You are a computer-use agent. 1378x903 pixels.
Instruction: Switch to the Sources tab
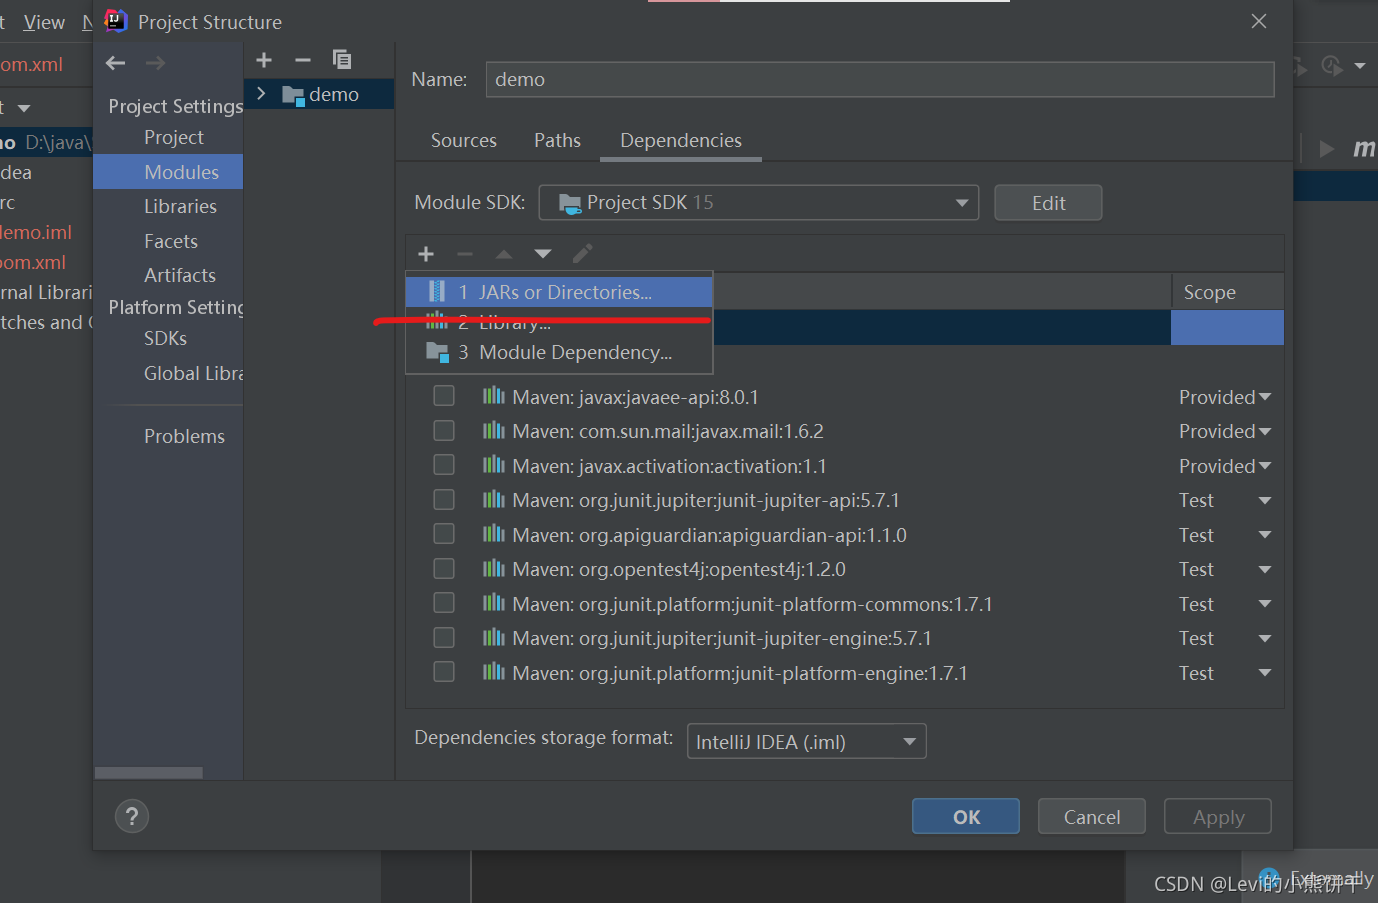(464, 140)
